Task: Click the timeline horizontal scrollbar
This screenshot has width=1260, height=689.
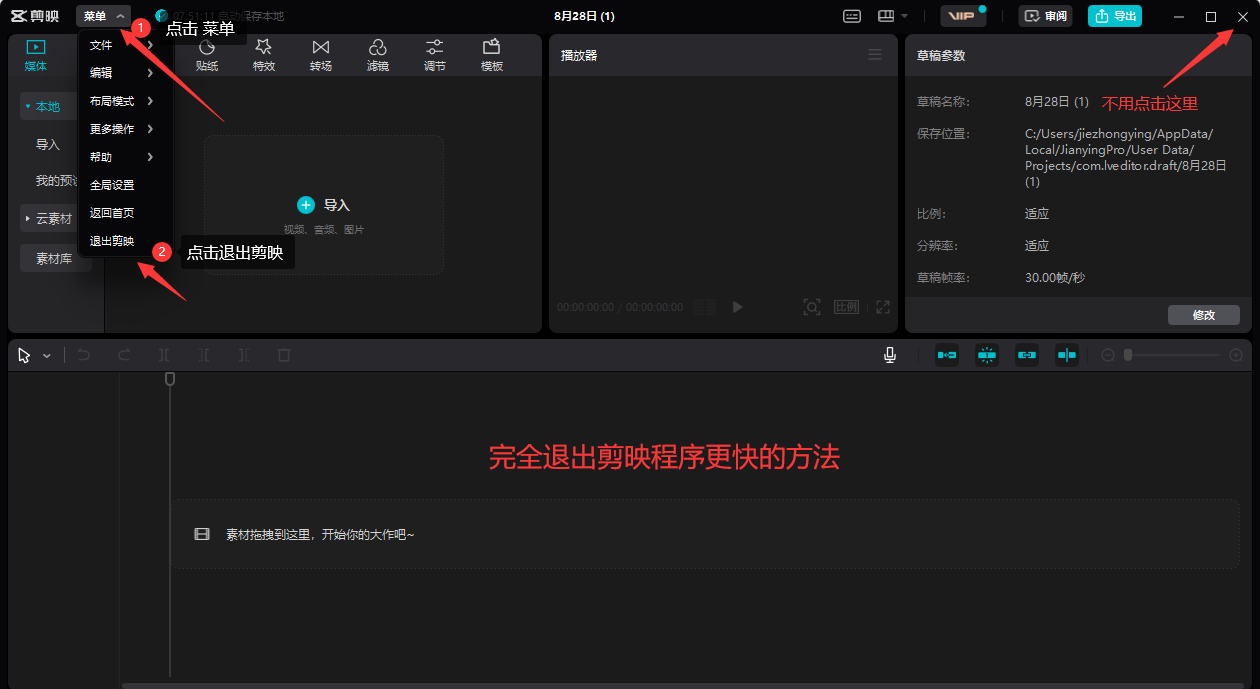Action: tap(682, 685)
